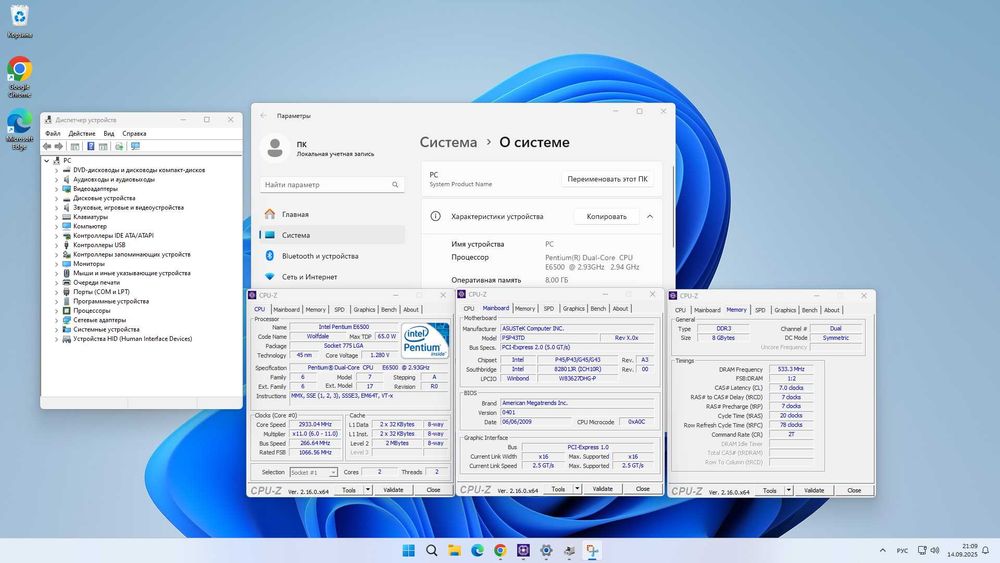This screenshot has width=1000, height=563.
Task: Open Действие menu in Device Manager
Action: [82, 134]
